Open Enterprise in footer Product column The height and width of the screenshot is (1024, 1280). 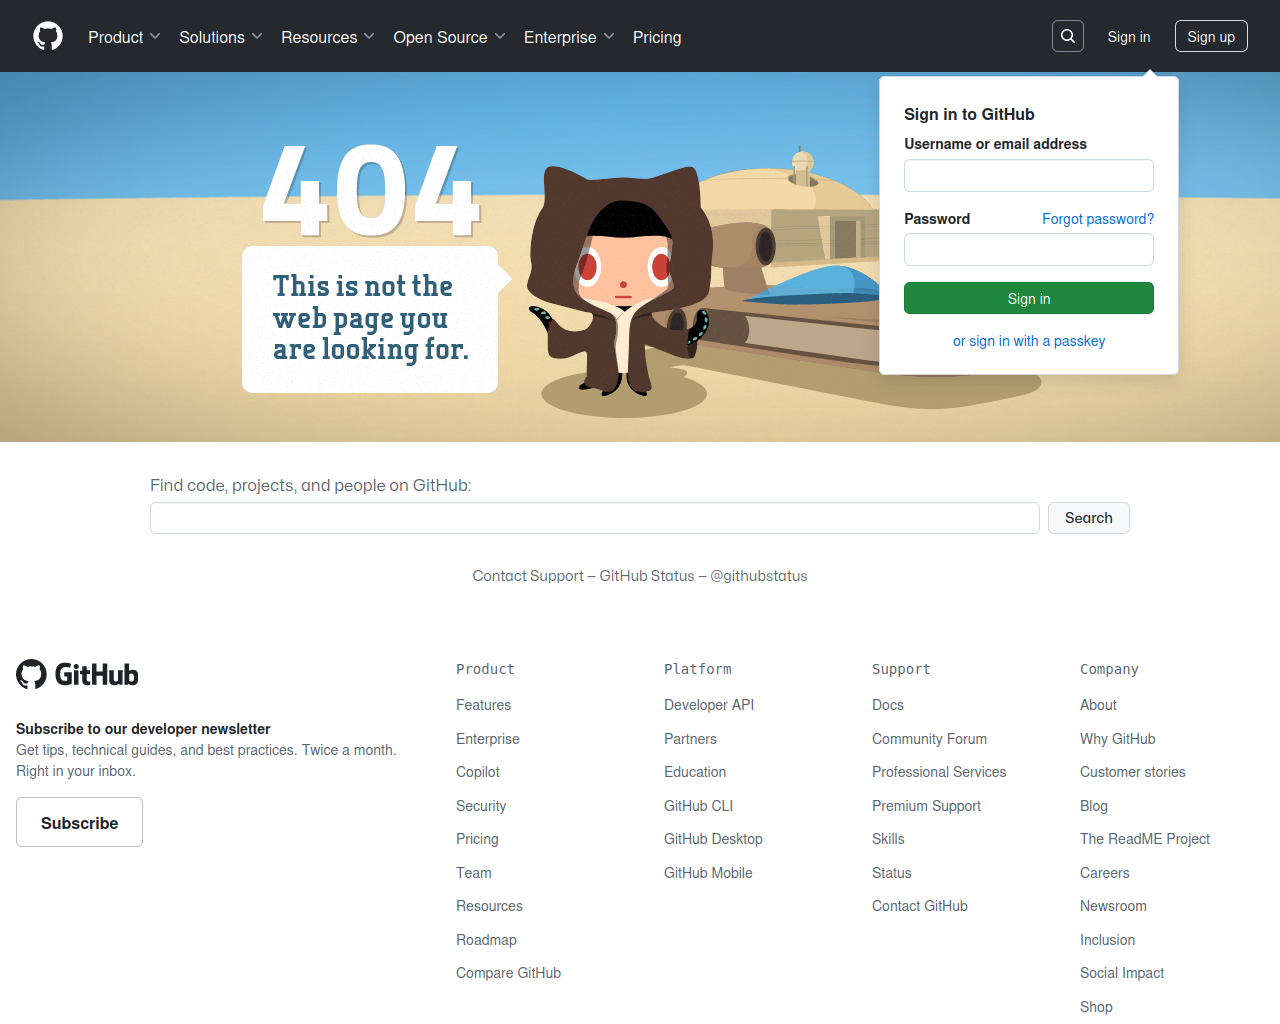[488, 739]
